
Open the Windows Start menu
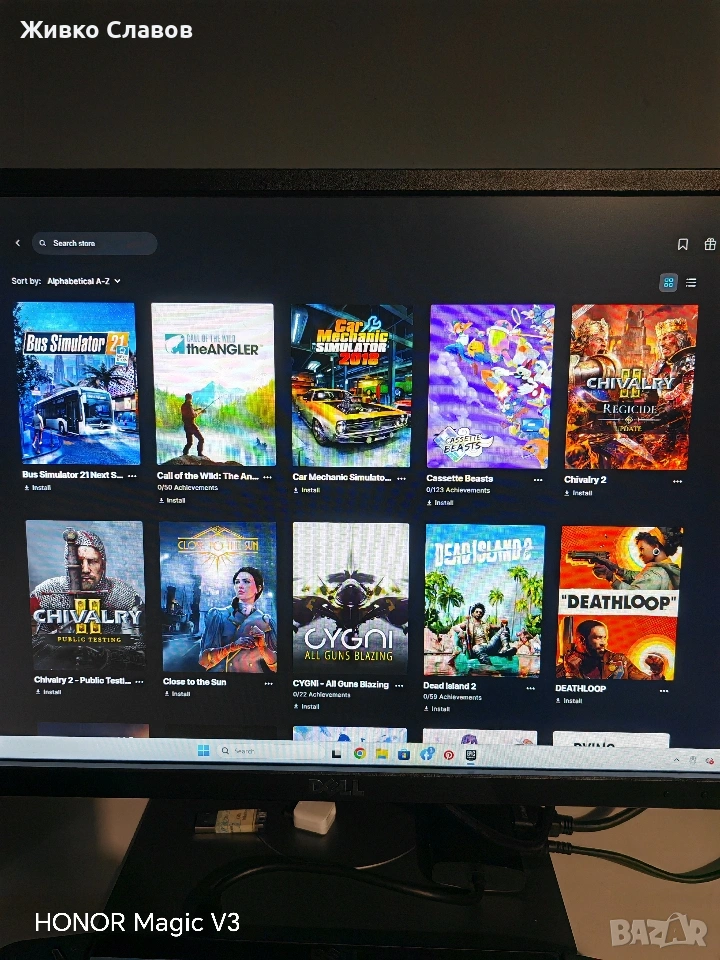pos(204,751)
